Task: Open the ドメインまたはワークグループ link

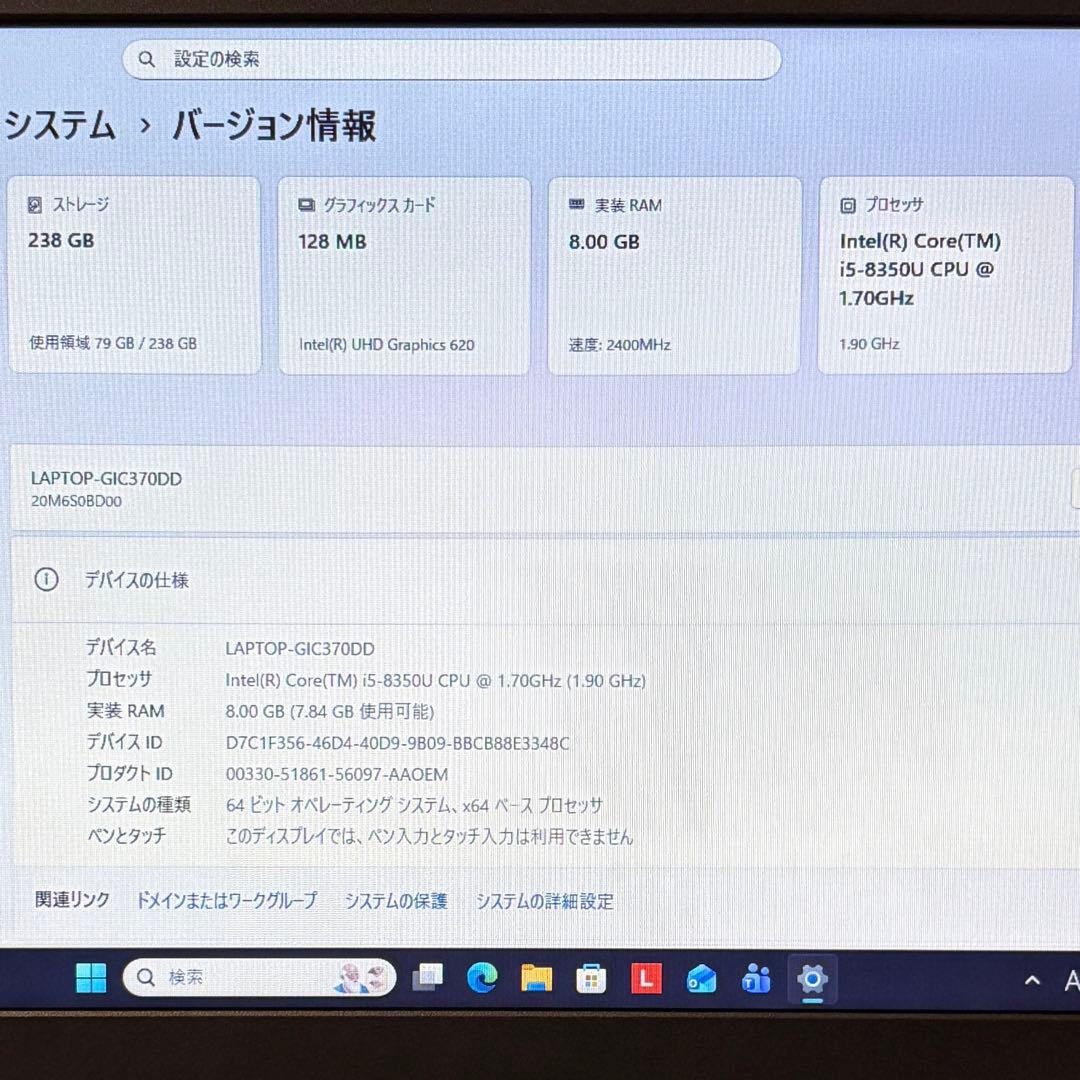Action: 228,899
